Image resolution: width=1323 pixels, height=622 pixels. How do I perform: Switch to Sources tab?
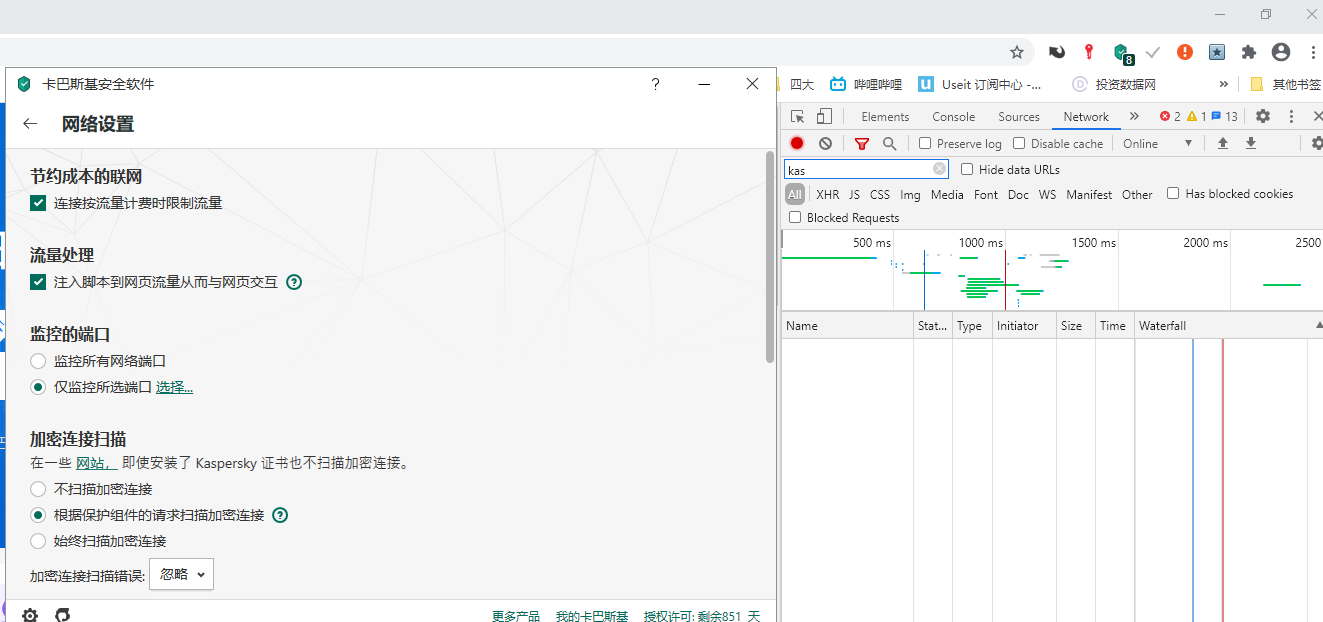pyautogui.click(x=1019, y=117)
